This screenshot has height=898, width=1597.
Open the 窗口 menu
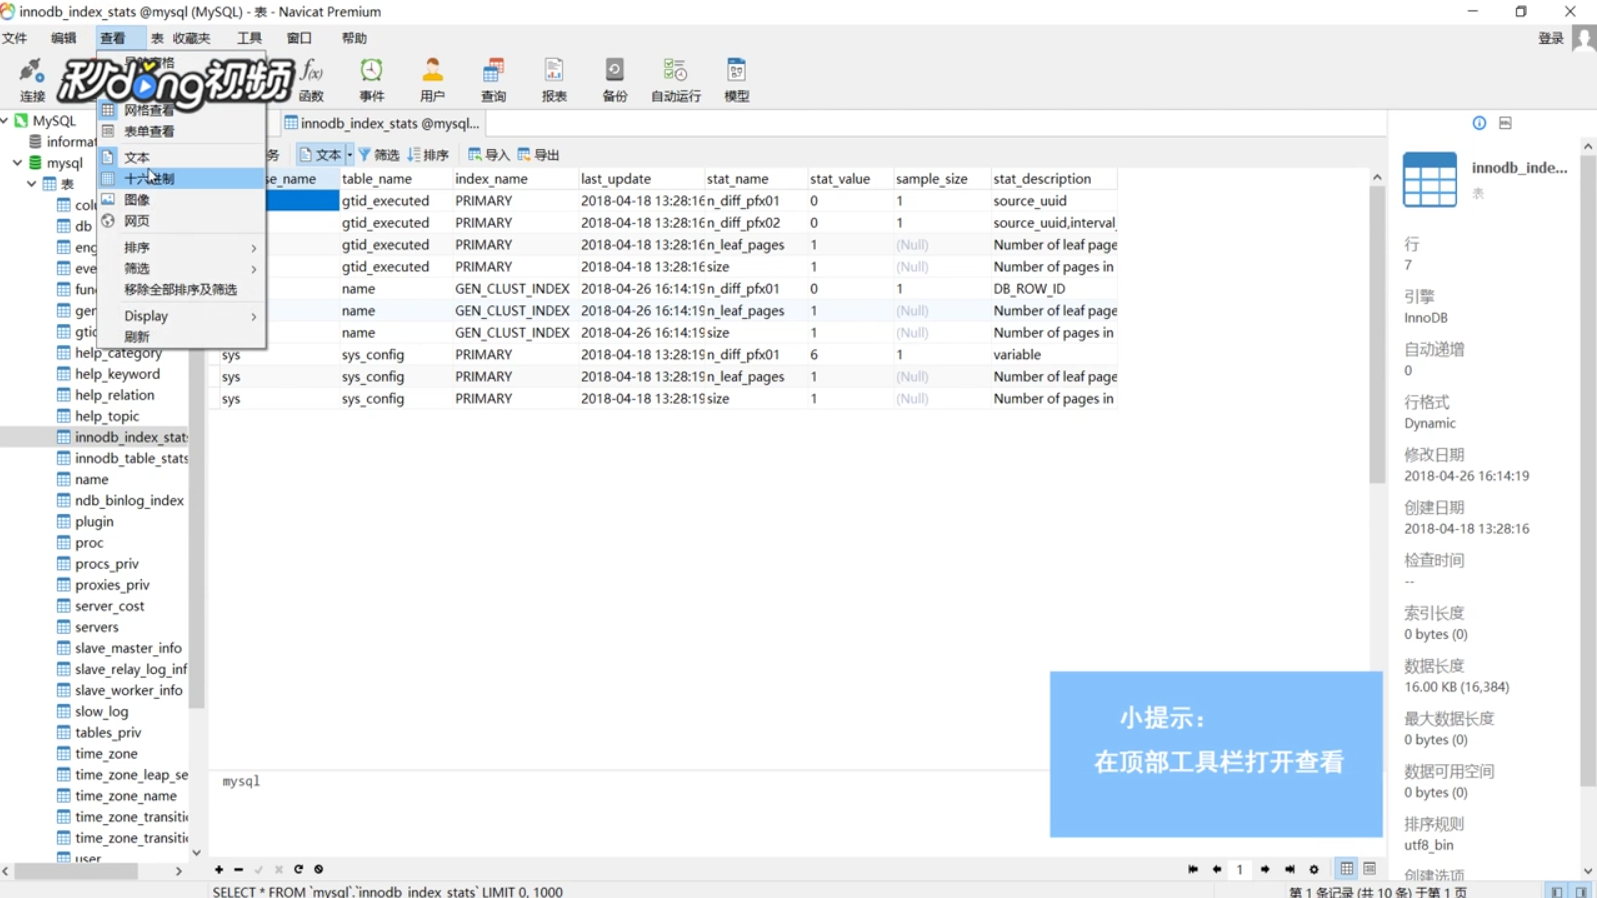(299, 38)
